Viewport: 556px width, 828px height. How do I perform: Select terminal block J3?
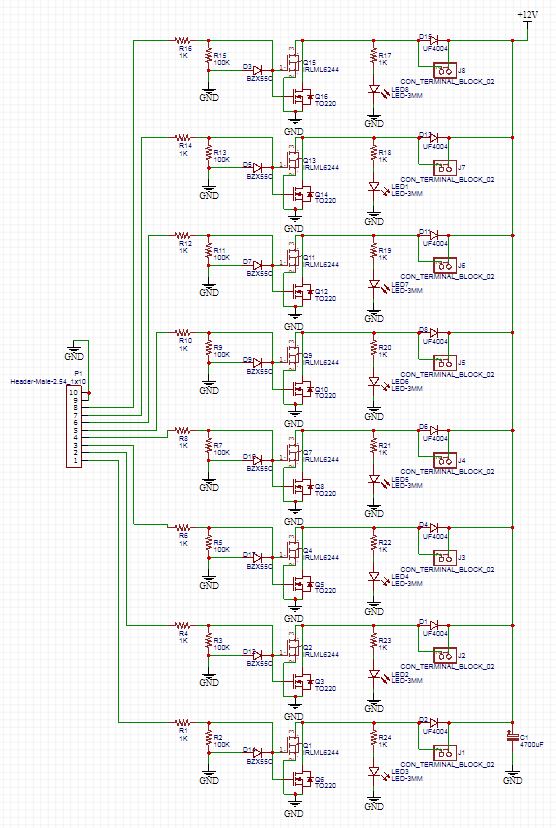click(445, 557)
